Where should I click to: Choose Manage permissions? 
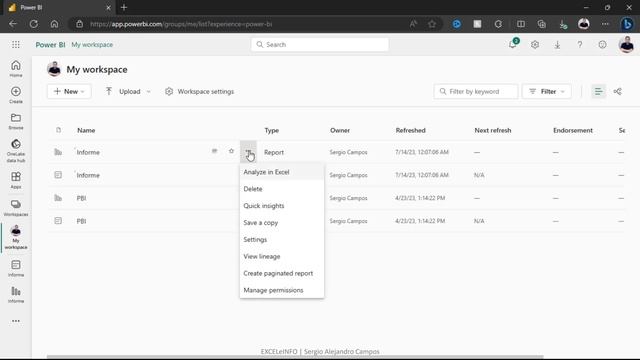coord(282,290)
